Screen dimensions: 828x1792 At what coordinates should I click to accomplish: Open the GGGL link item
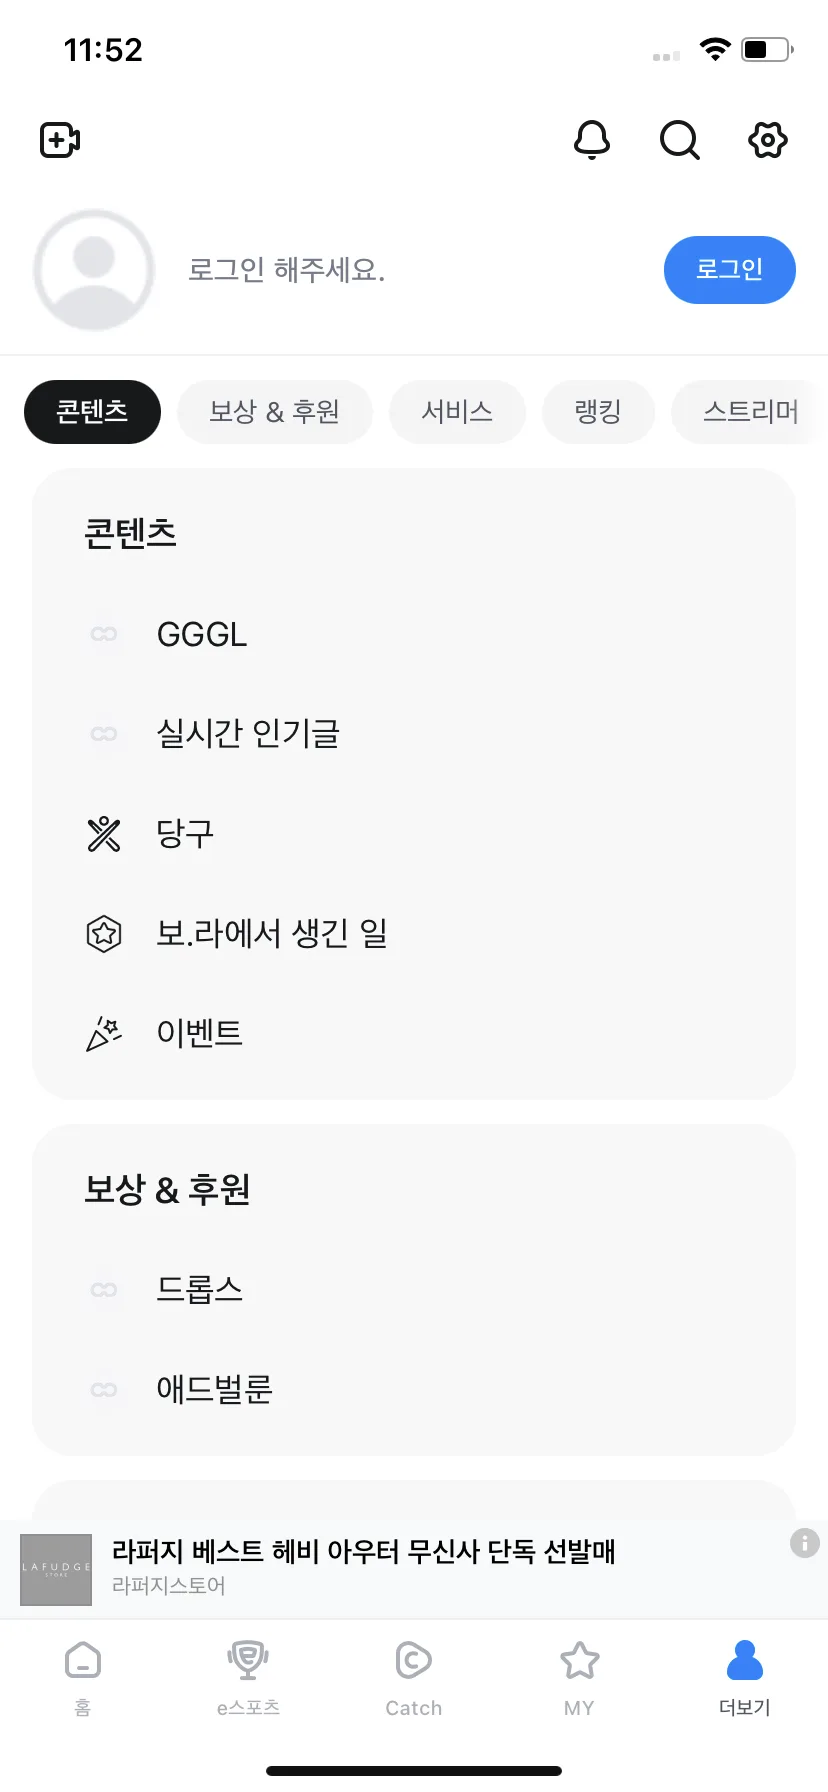[x=414, y=634]
